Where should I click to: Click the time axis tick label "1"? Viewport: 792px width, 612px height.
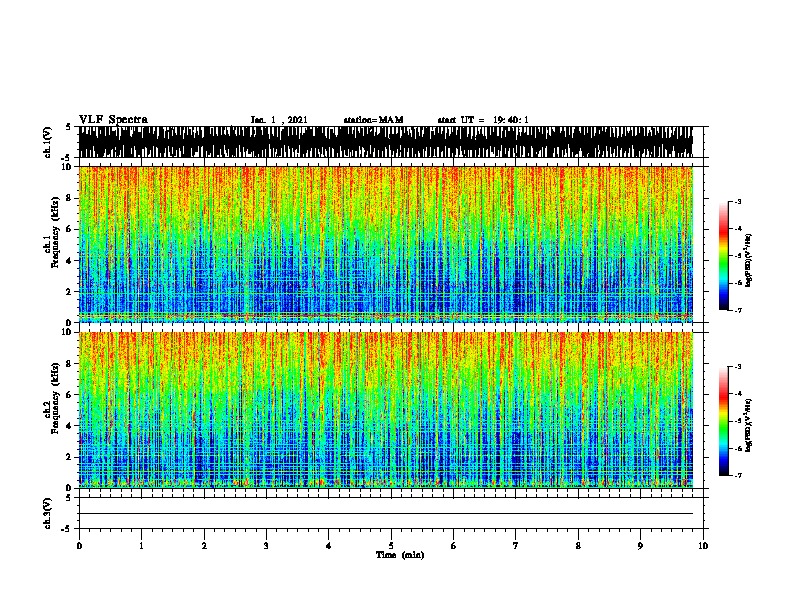pyautogui.click(x=141, y=546)
